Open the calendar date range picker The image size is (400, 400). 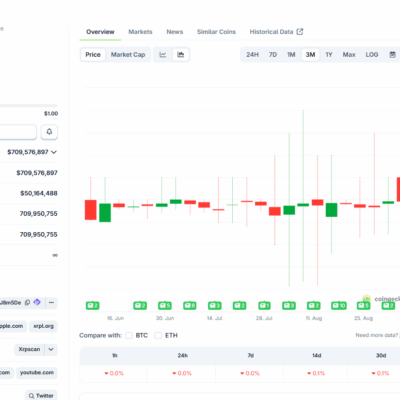[x=393, y=55]
